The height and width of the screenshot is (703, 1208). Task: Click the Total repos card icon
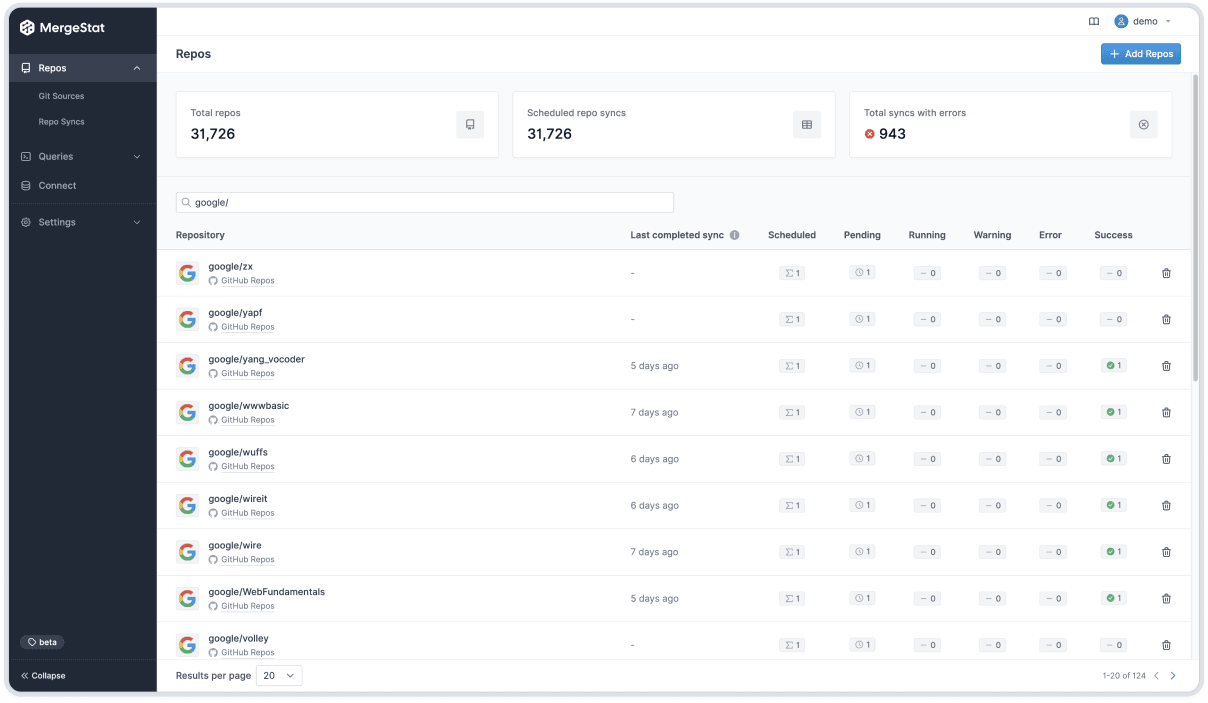[x=470, y=124]
